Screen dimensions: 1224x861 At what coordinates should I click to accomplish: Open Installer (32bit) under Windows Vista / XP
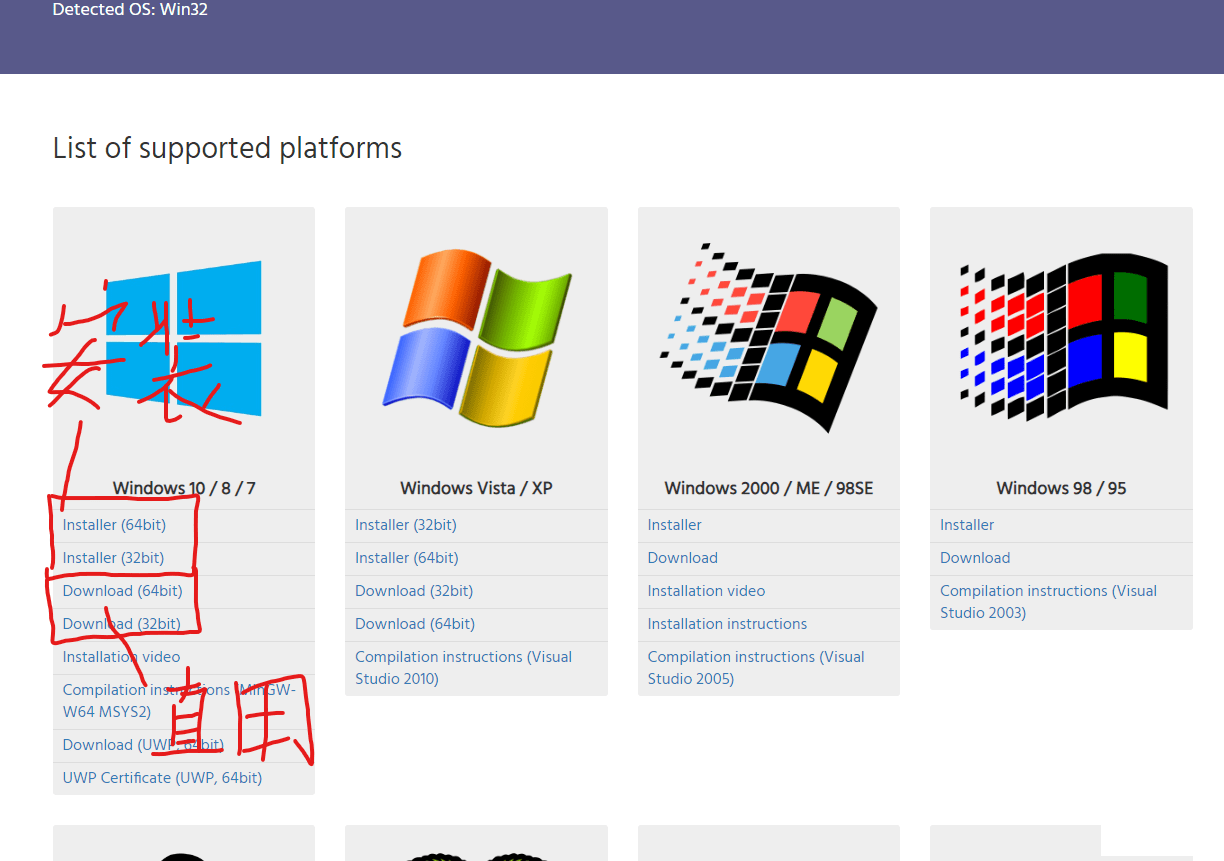(x=406, y=525)
